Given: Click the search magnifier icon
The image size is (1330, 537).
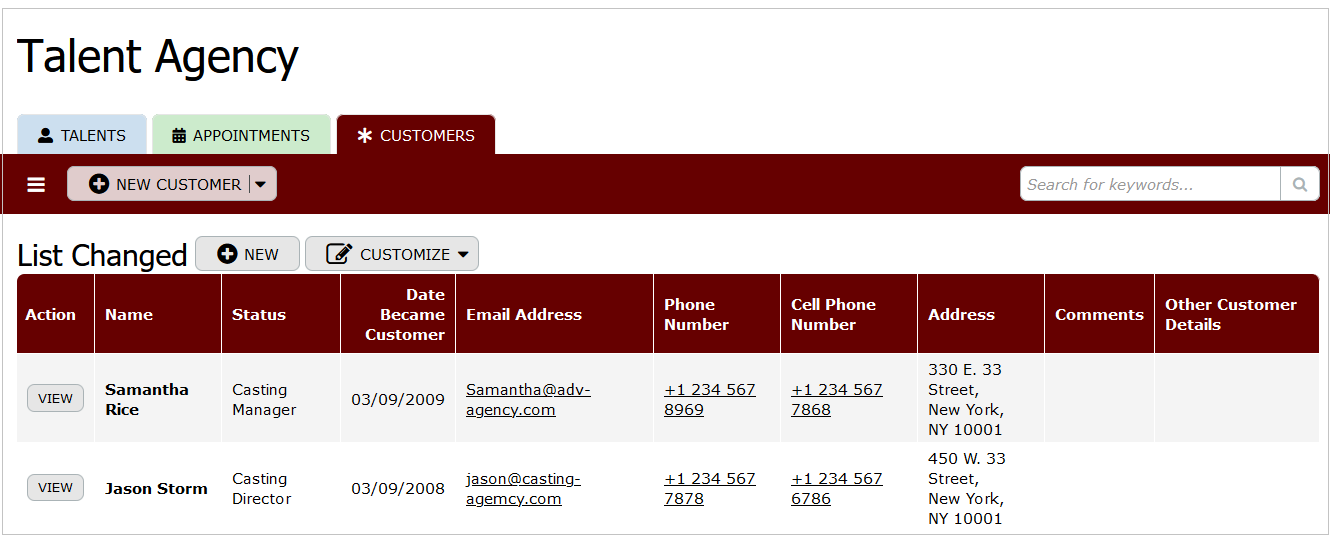Looking at the screenshot, I should 1299,184.
